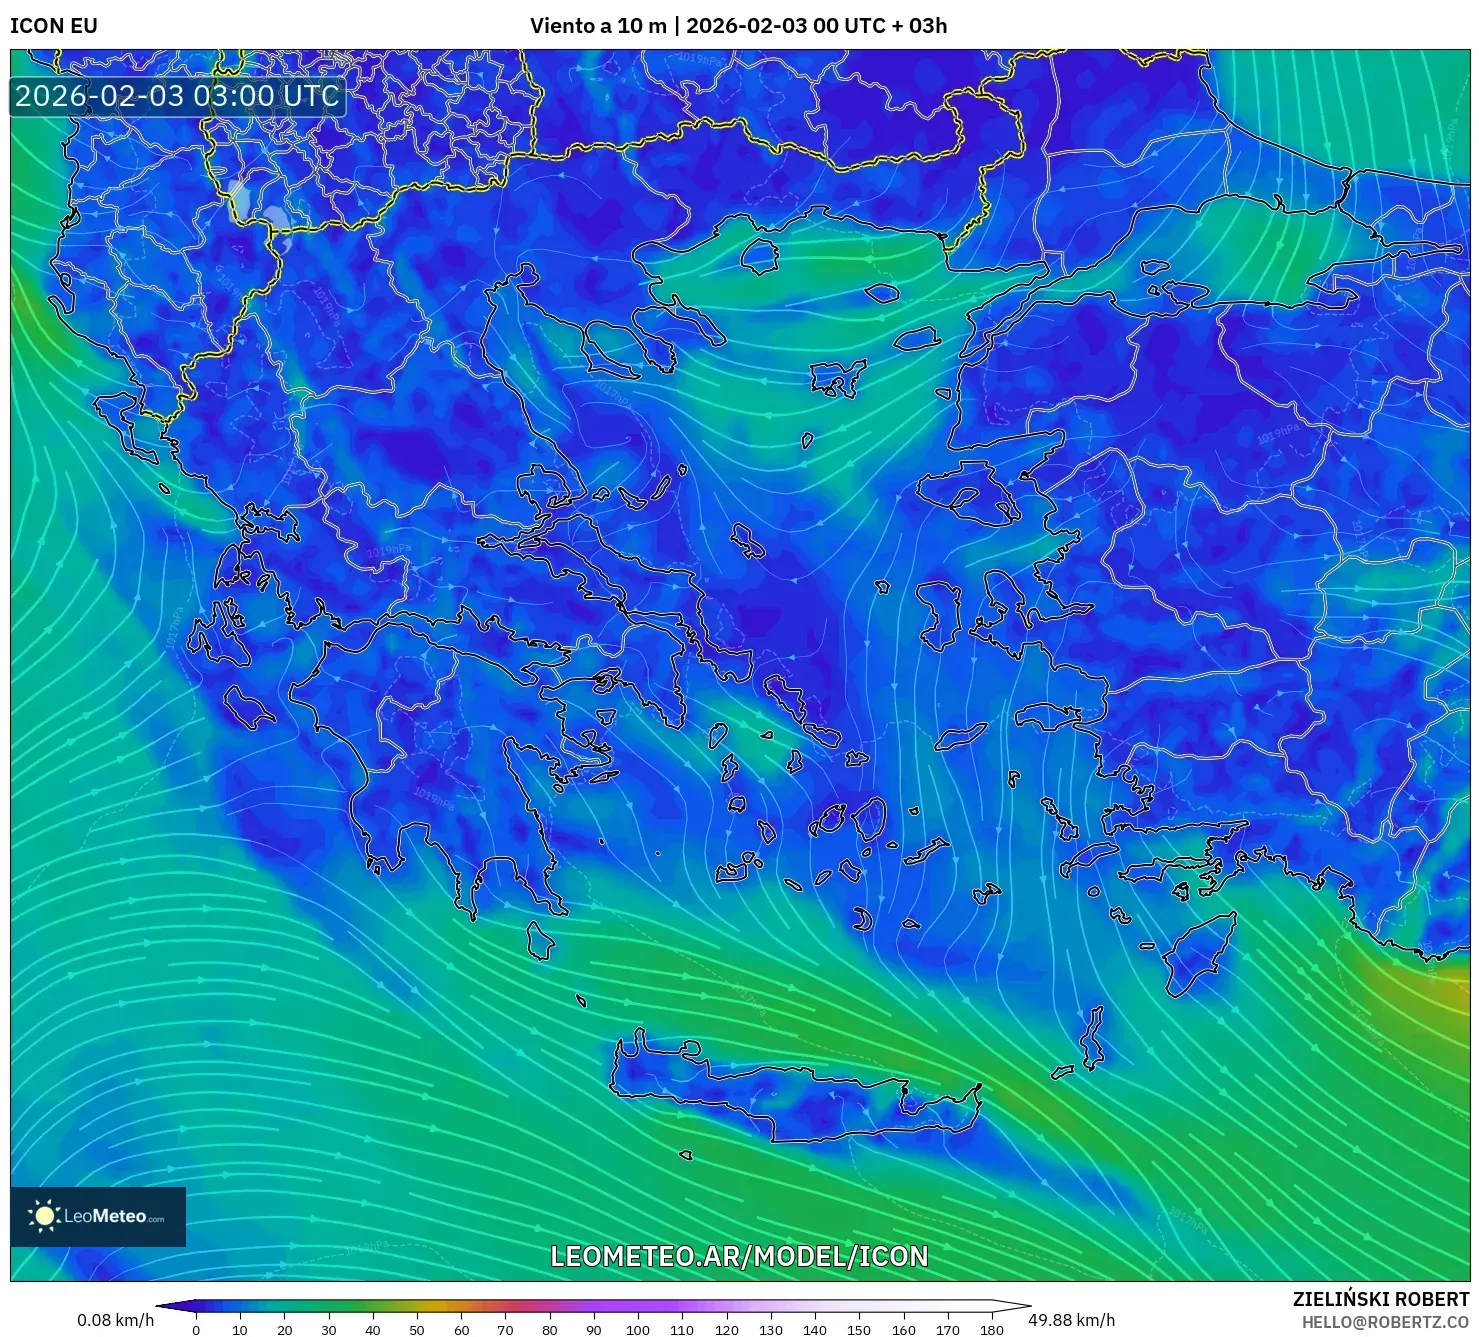Select the ICON EU model label
This screenshot has height=1337, width=1479.
(x=51, y=26)
